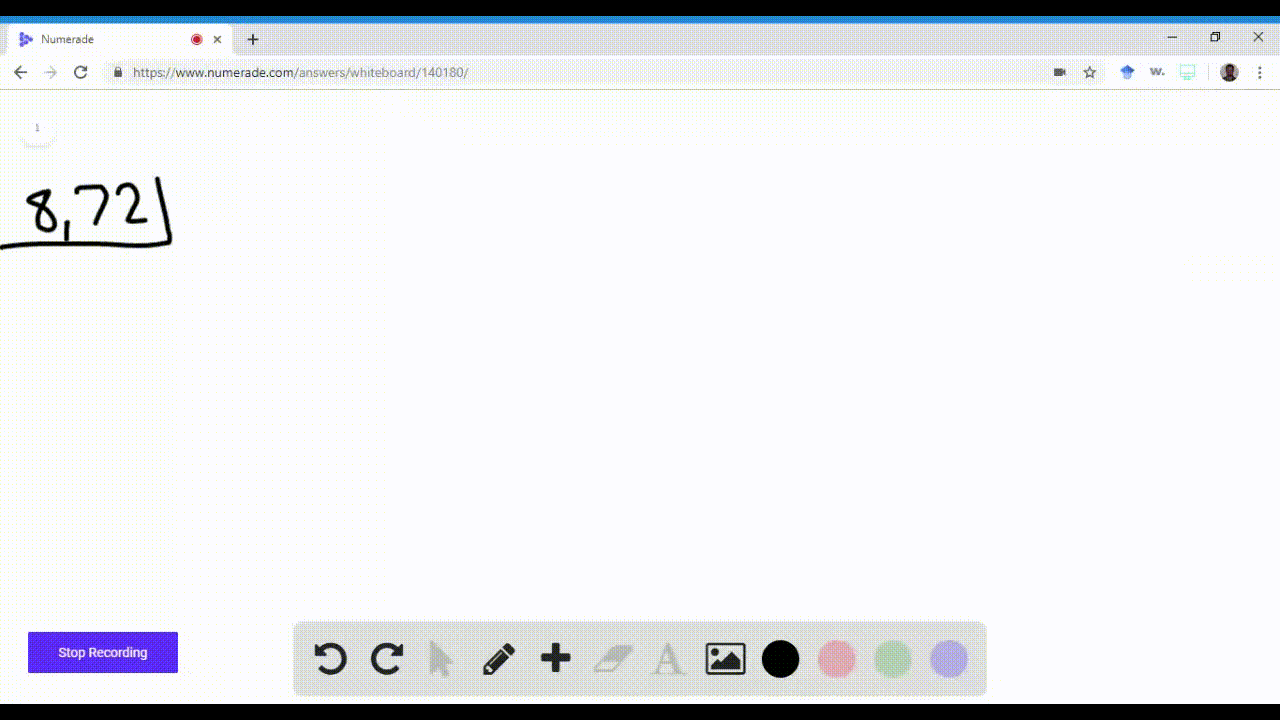Open a new browser tab
This screenshot has width=1280, height=720.
tap(253, 39)
